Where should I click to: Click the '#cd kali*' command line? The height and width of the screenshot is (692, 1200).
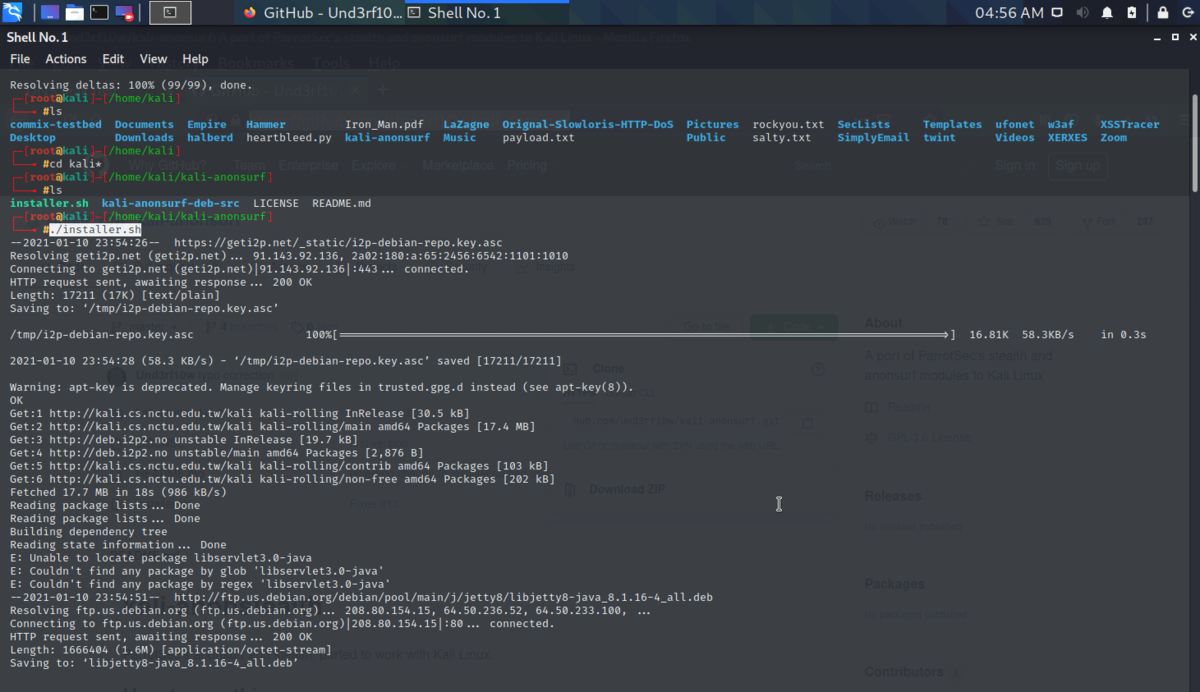coord(72,164)
